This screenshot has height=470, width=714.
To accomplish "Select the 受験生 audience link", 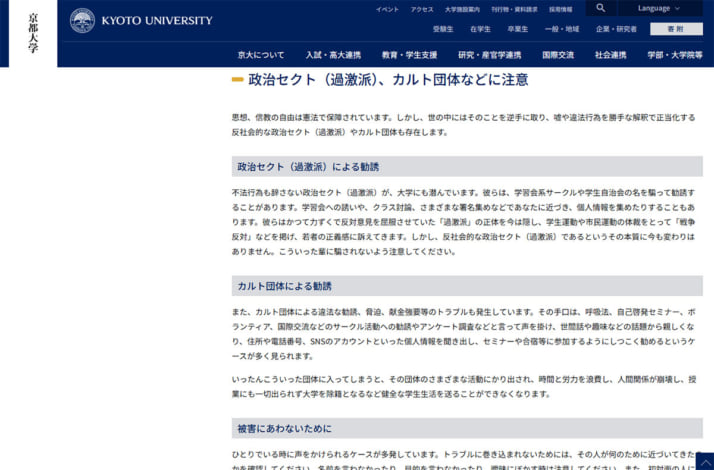I will [443, 29].
